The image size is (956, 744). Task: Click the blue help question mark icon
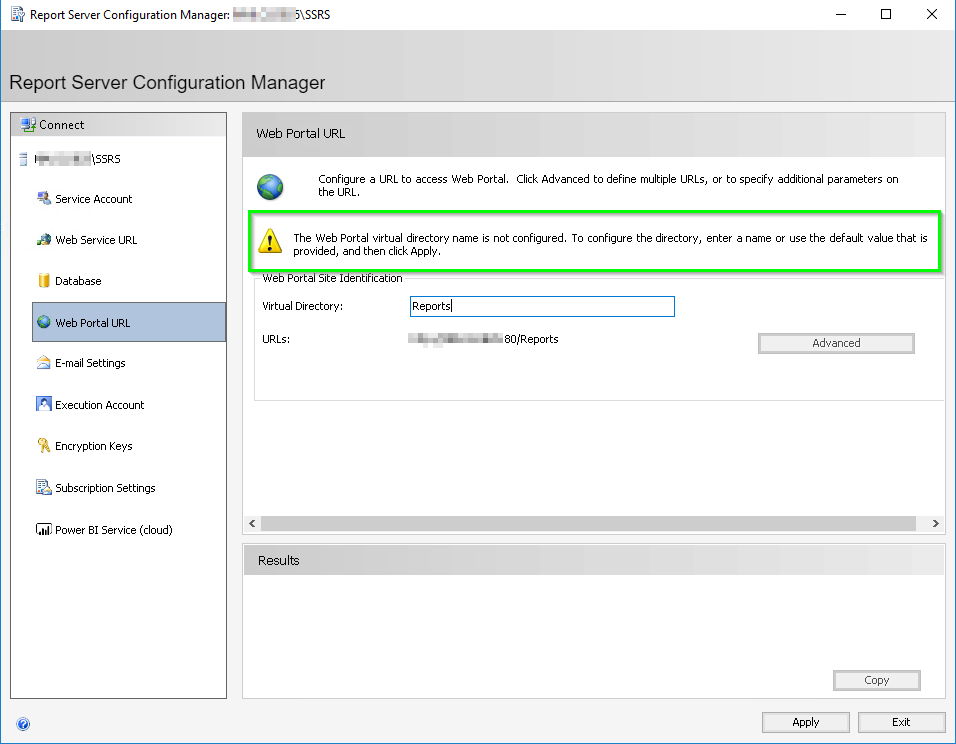[x=23, y=724]
